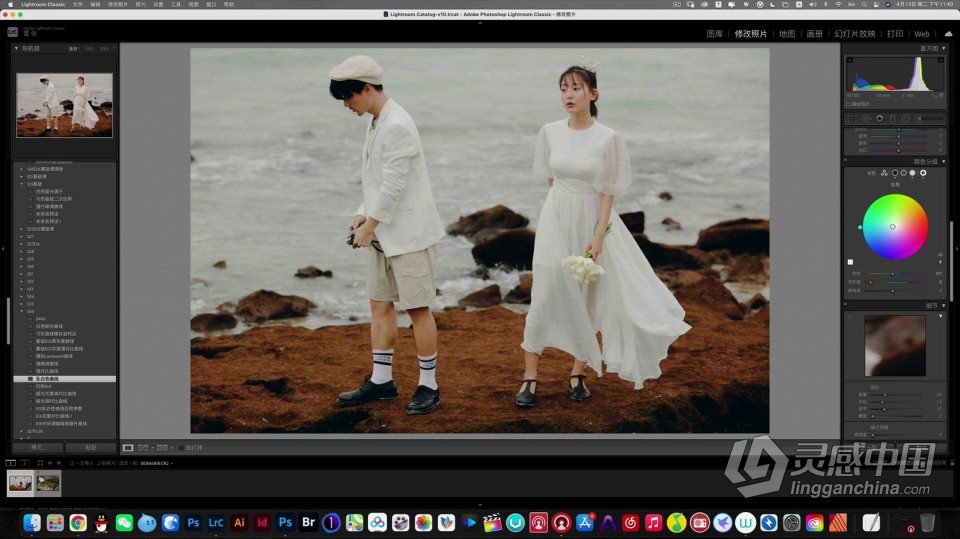
Task: Click the detail target picker icon
Action: point(850,317)
